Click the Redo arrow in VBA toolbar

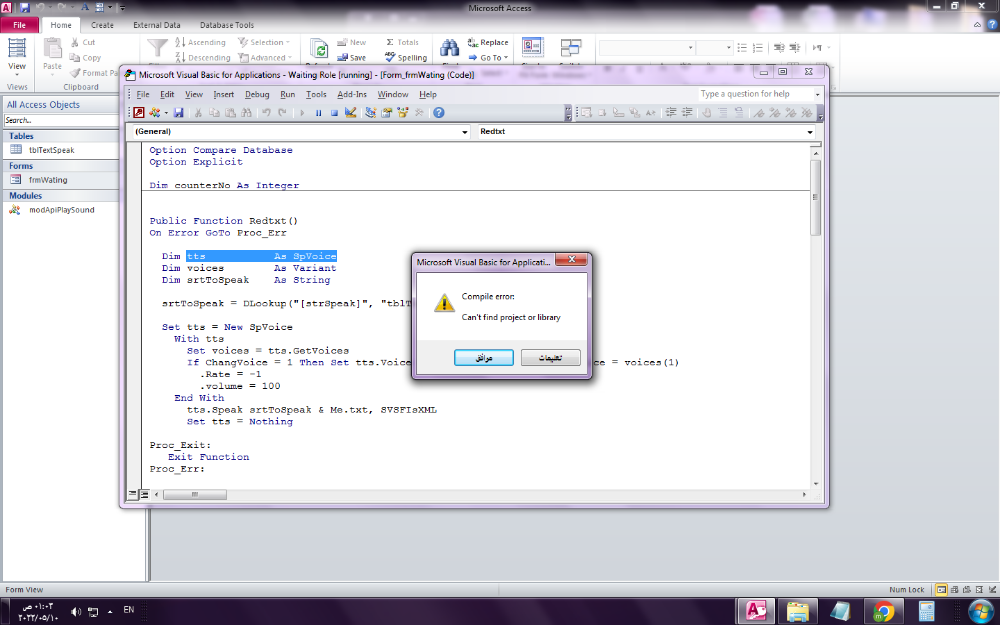[x=282, y=113]
